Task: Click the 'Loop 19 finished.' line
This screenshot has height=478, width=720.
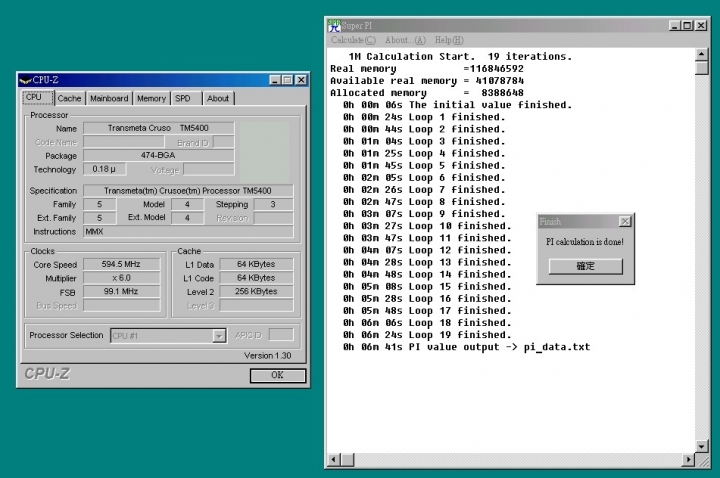Action: pos(427,335)
